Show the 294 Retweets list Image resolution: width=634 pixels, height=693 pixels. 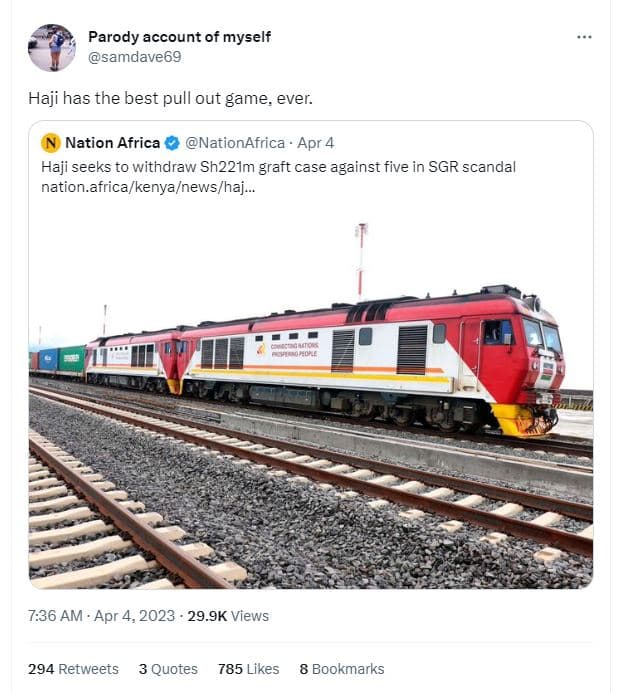(73, 669)
